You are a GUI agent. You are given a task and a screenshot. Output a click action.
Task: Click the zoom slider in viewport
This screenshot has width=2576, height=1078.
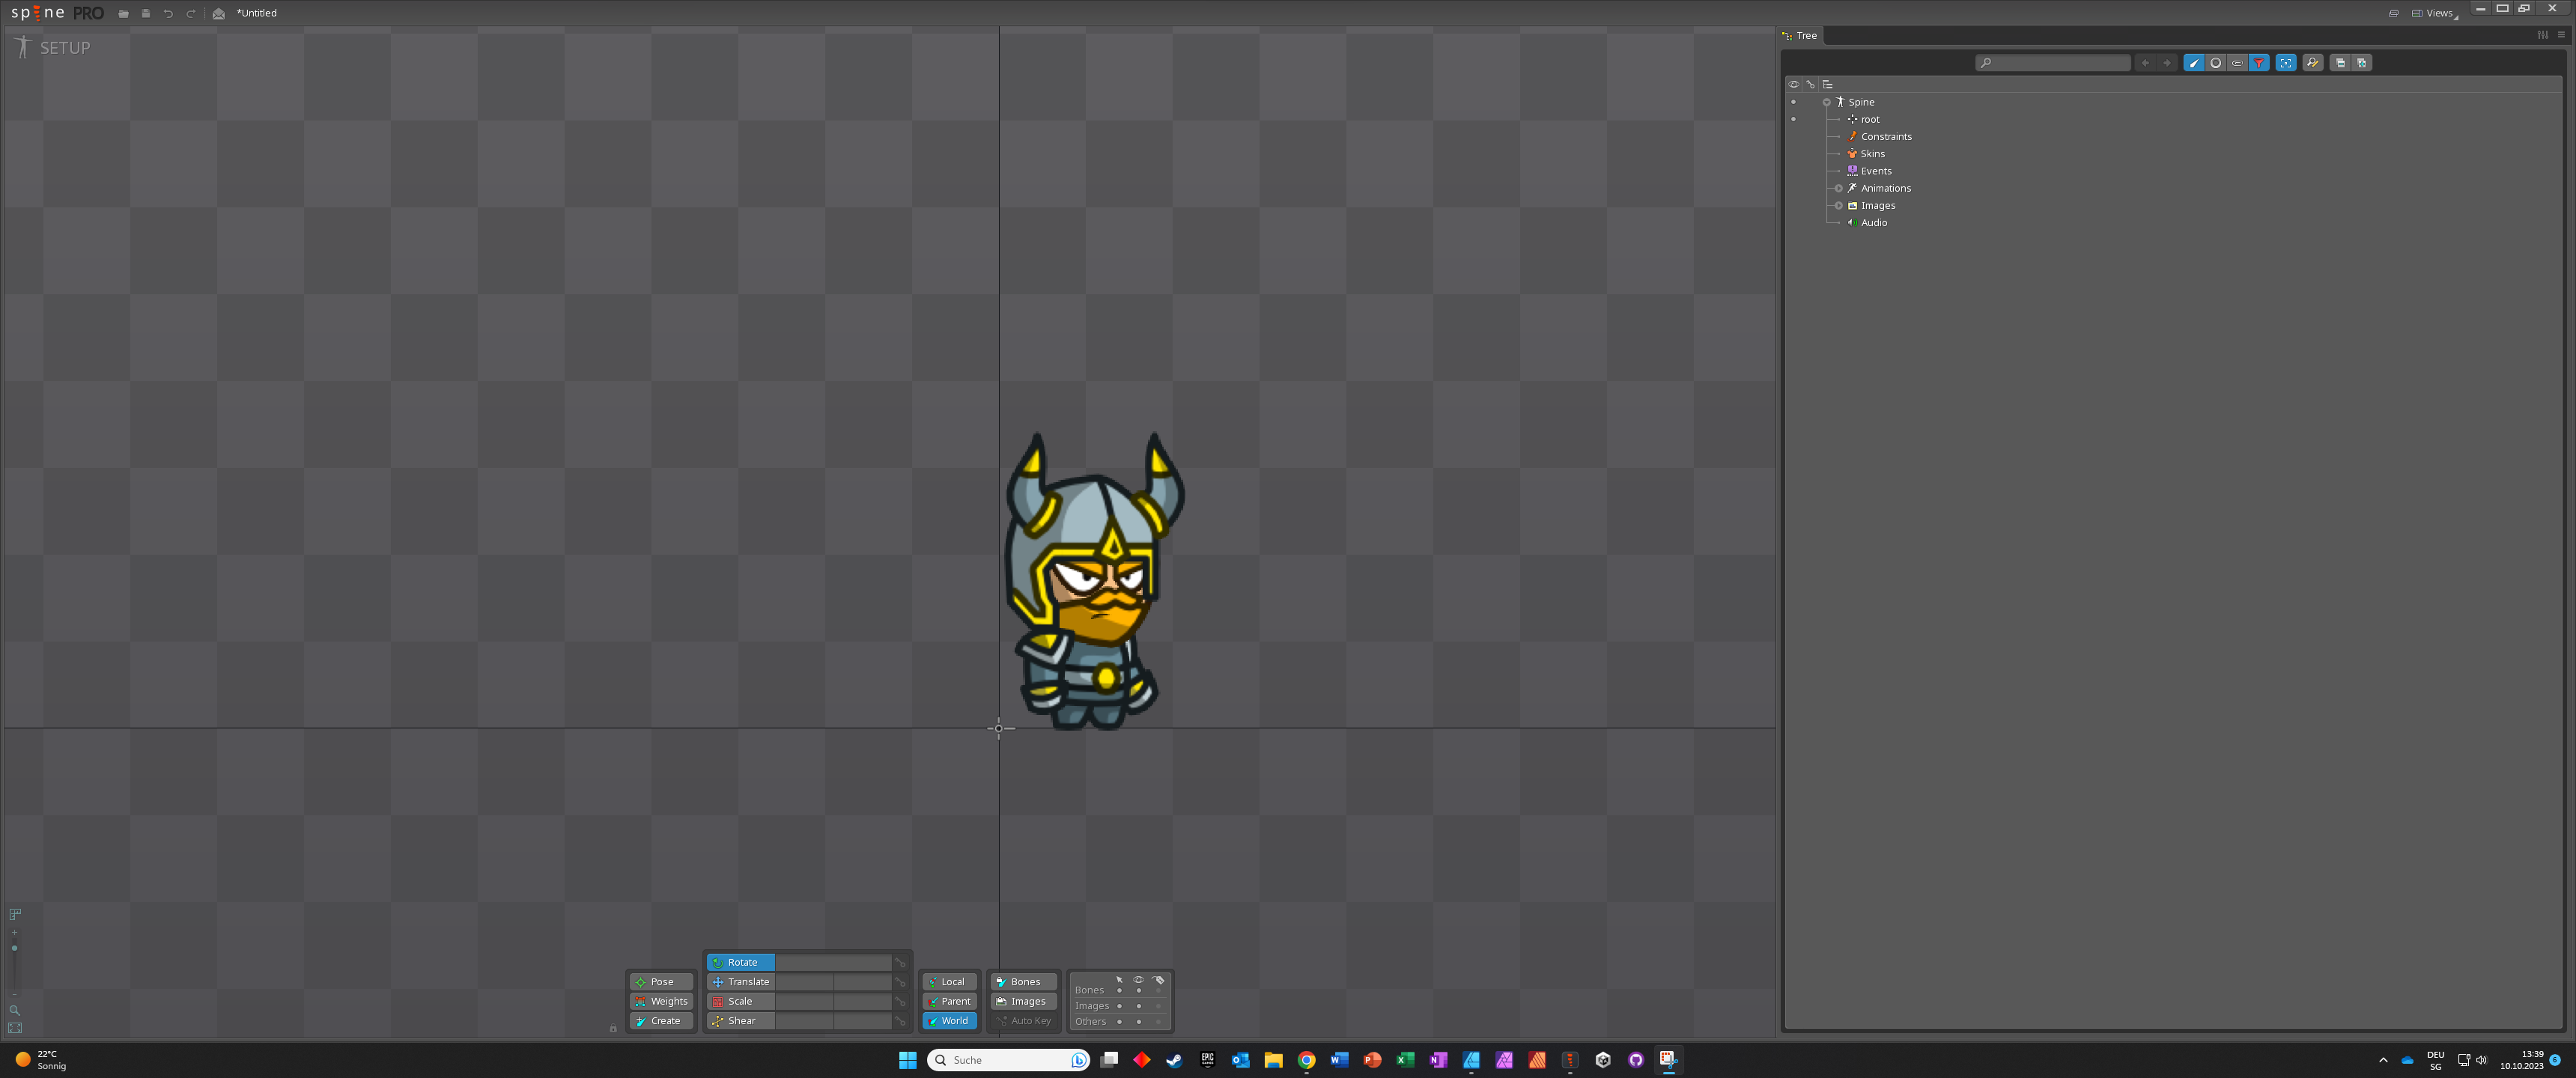[14, 963]
